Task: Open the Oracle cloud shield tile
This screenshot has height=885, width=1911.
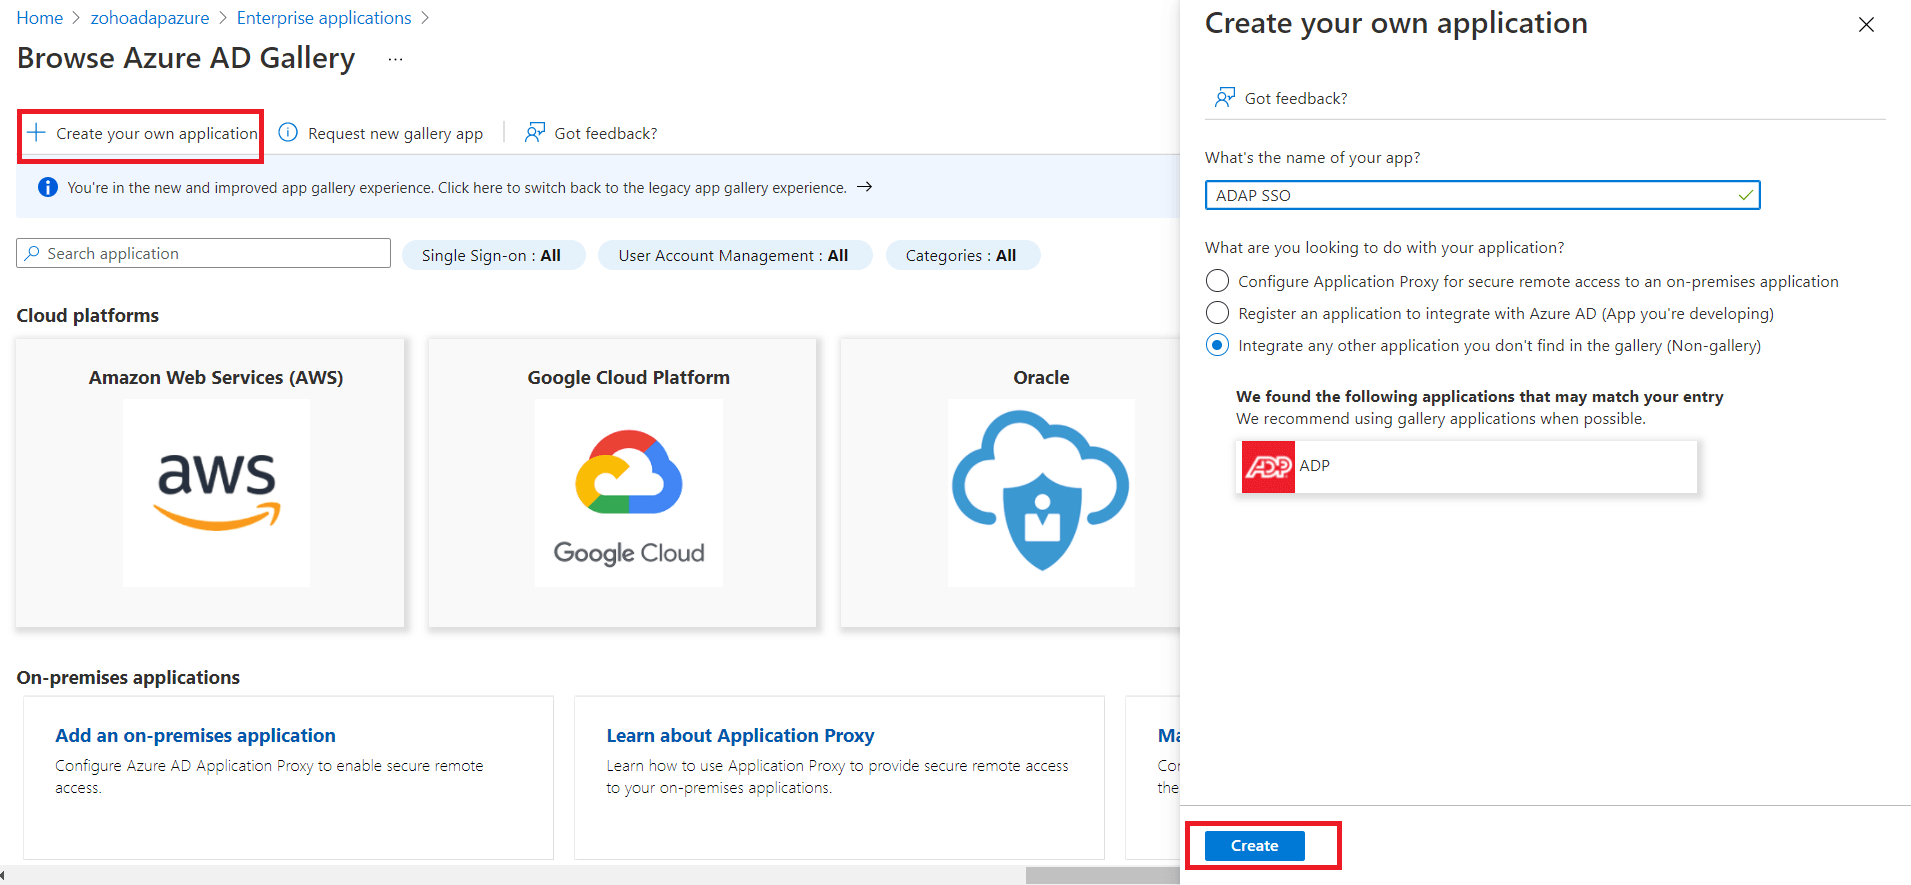Action: point(1040,491)
